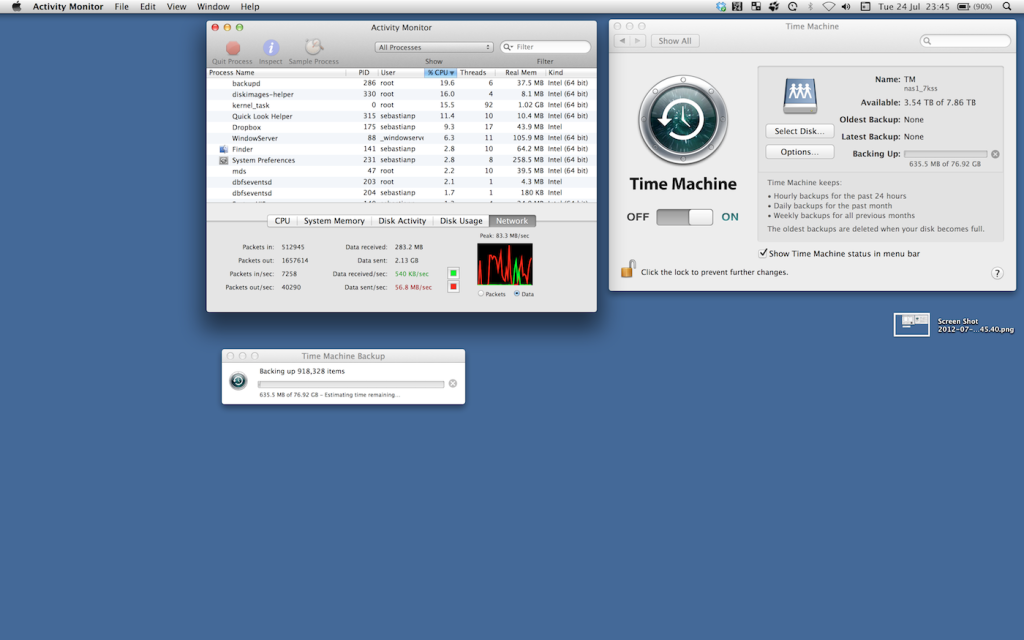The image size is (1024, 640).
Task: Cancel backup in Time Machine preferences pane
Action: click(x=995, y=154)
